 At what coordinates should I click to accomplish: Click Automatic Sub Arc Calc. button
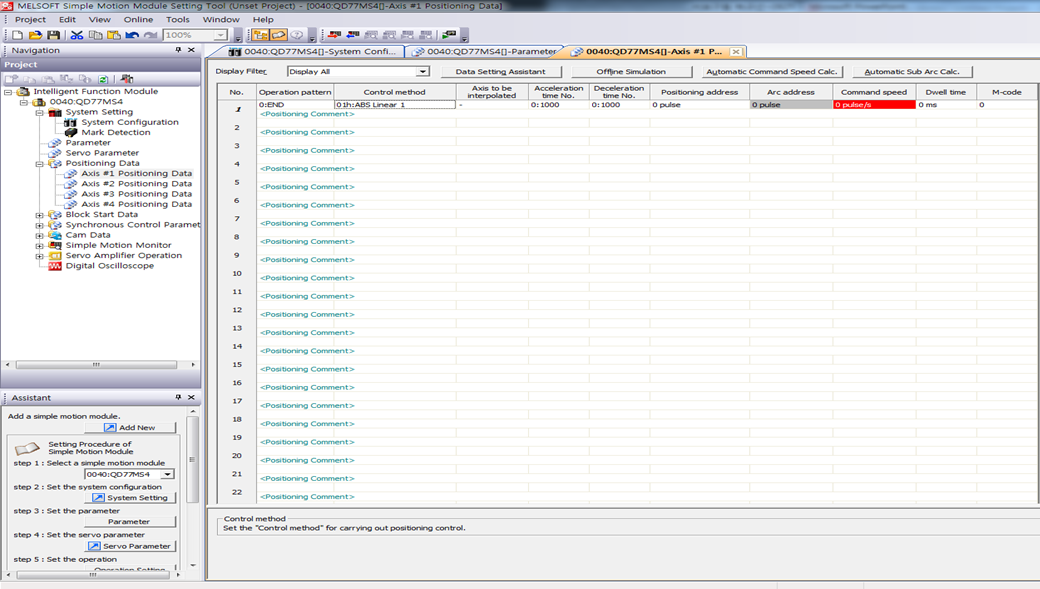[912, 72]
